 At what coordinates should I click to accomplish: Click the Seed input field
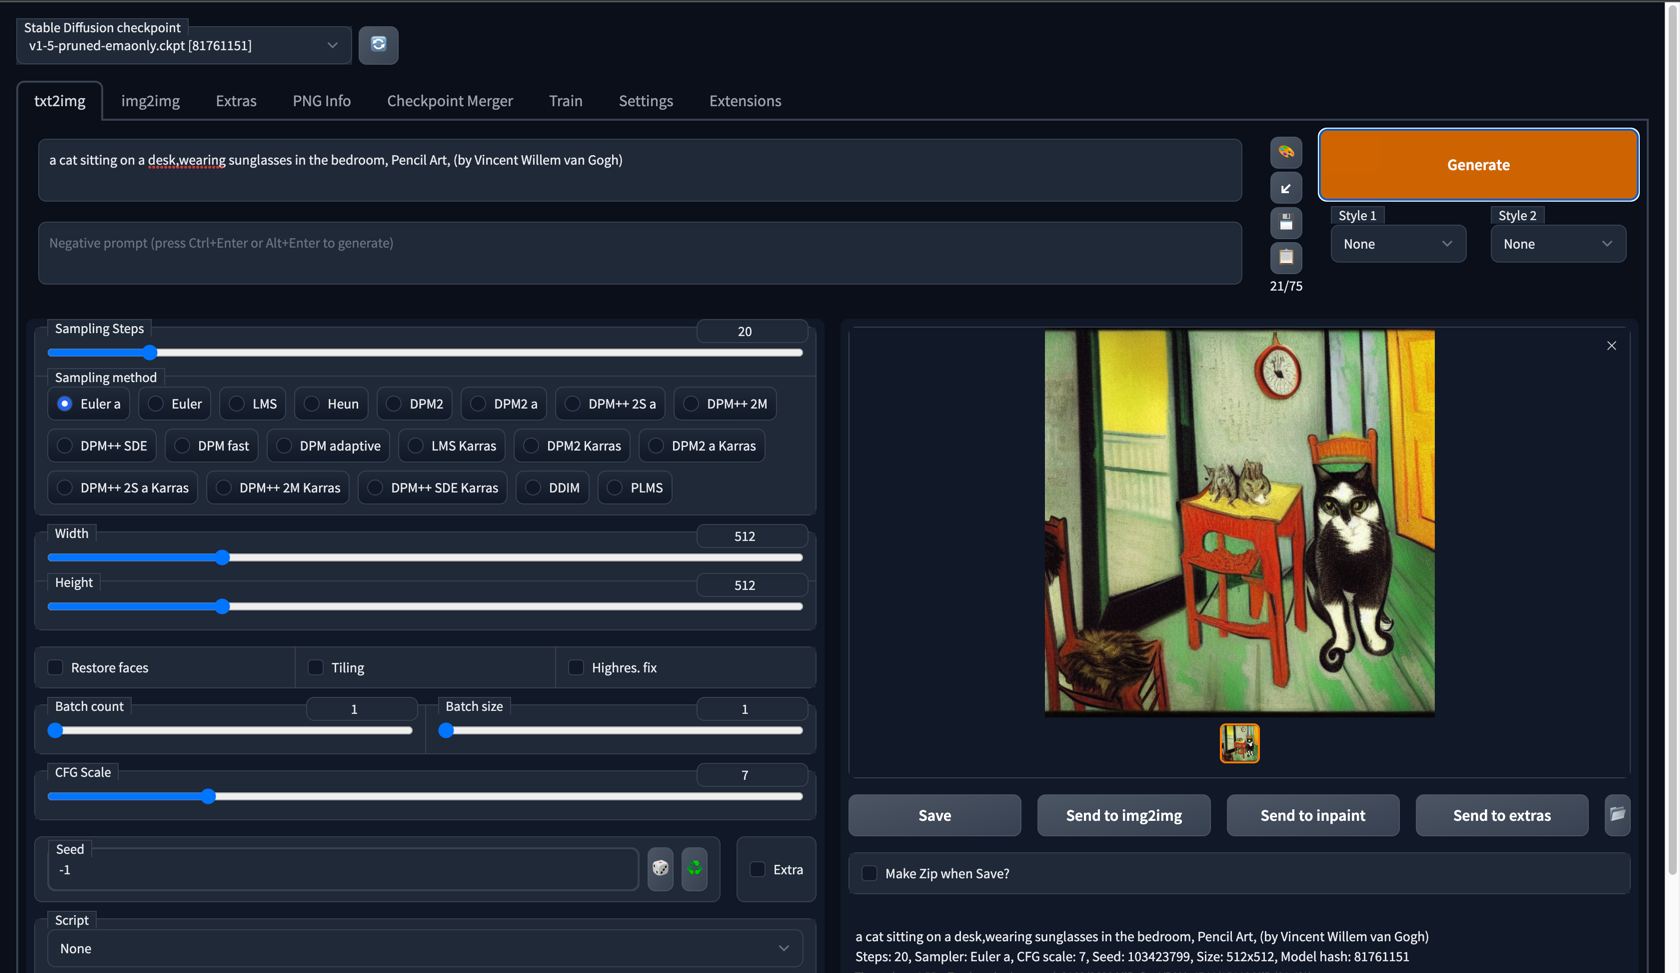point(343,870)
